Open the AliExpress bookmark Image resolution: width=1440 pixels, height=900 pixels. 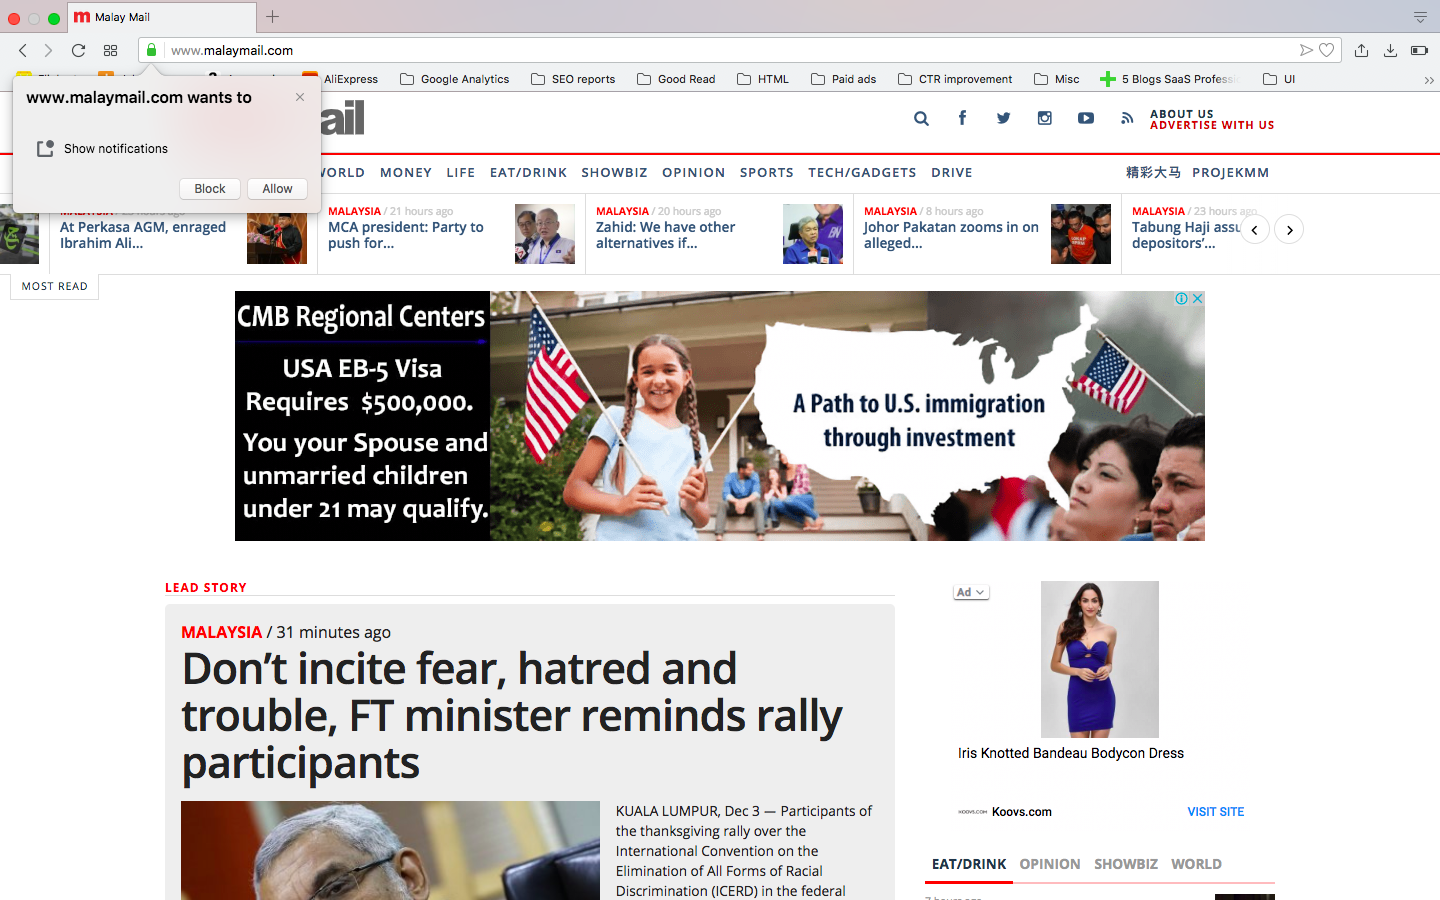(x=340, y=79)
